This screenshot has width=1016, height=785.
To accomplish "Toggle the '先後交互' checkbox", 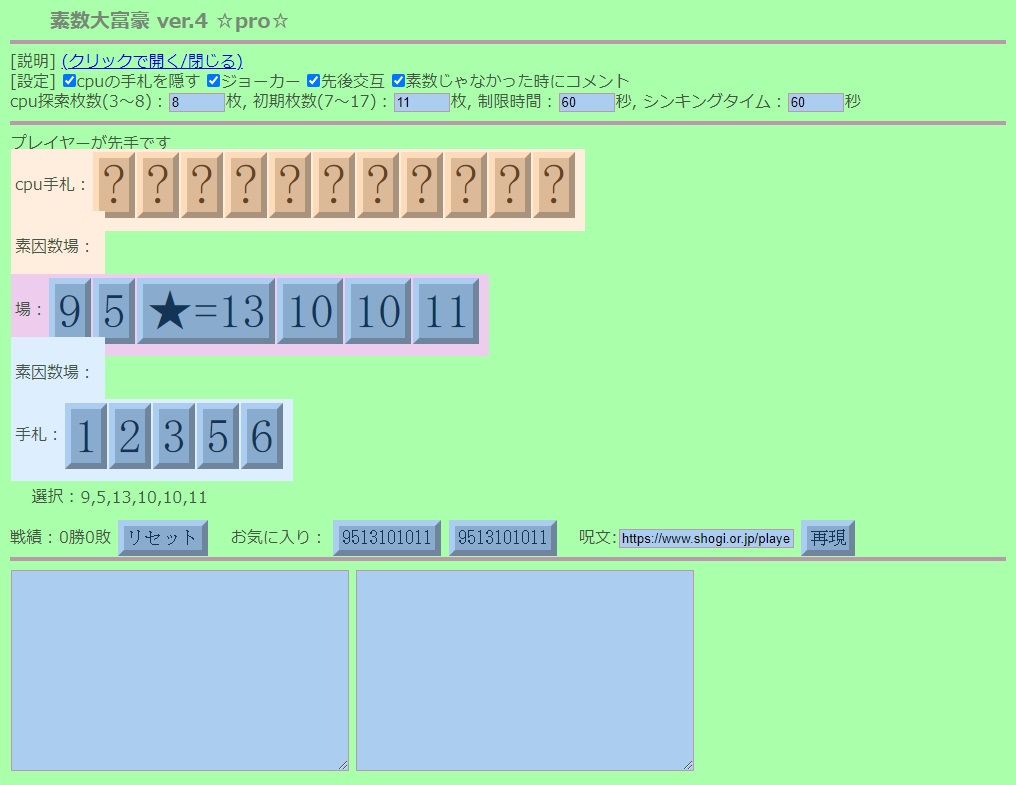I will pos(314,81).
